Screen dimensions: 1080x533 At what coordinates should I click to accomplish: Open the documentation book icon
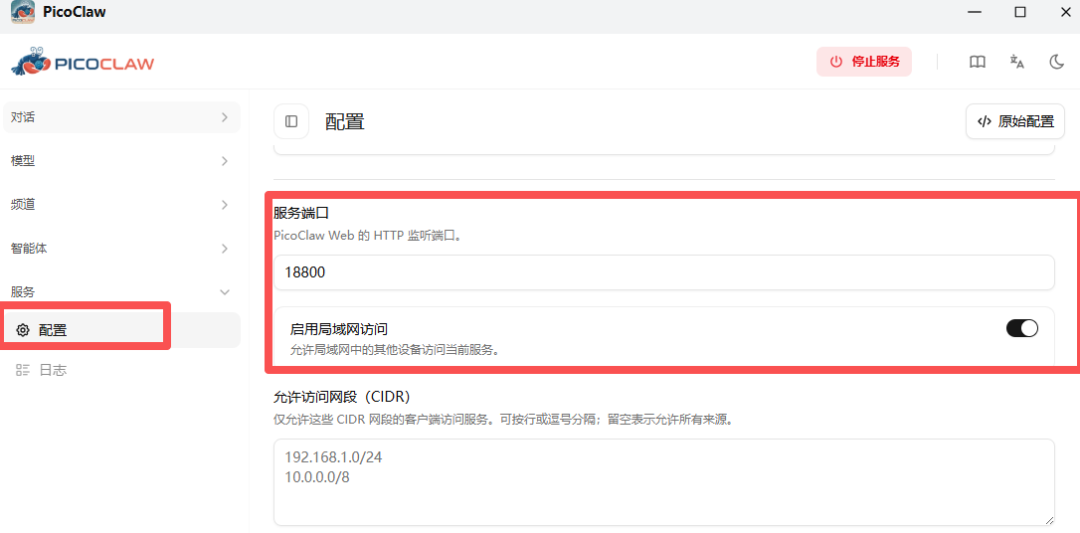(x=977, y=62)
